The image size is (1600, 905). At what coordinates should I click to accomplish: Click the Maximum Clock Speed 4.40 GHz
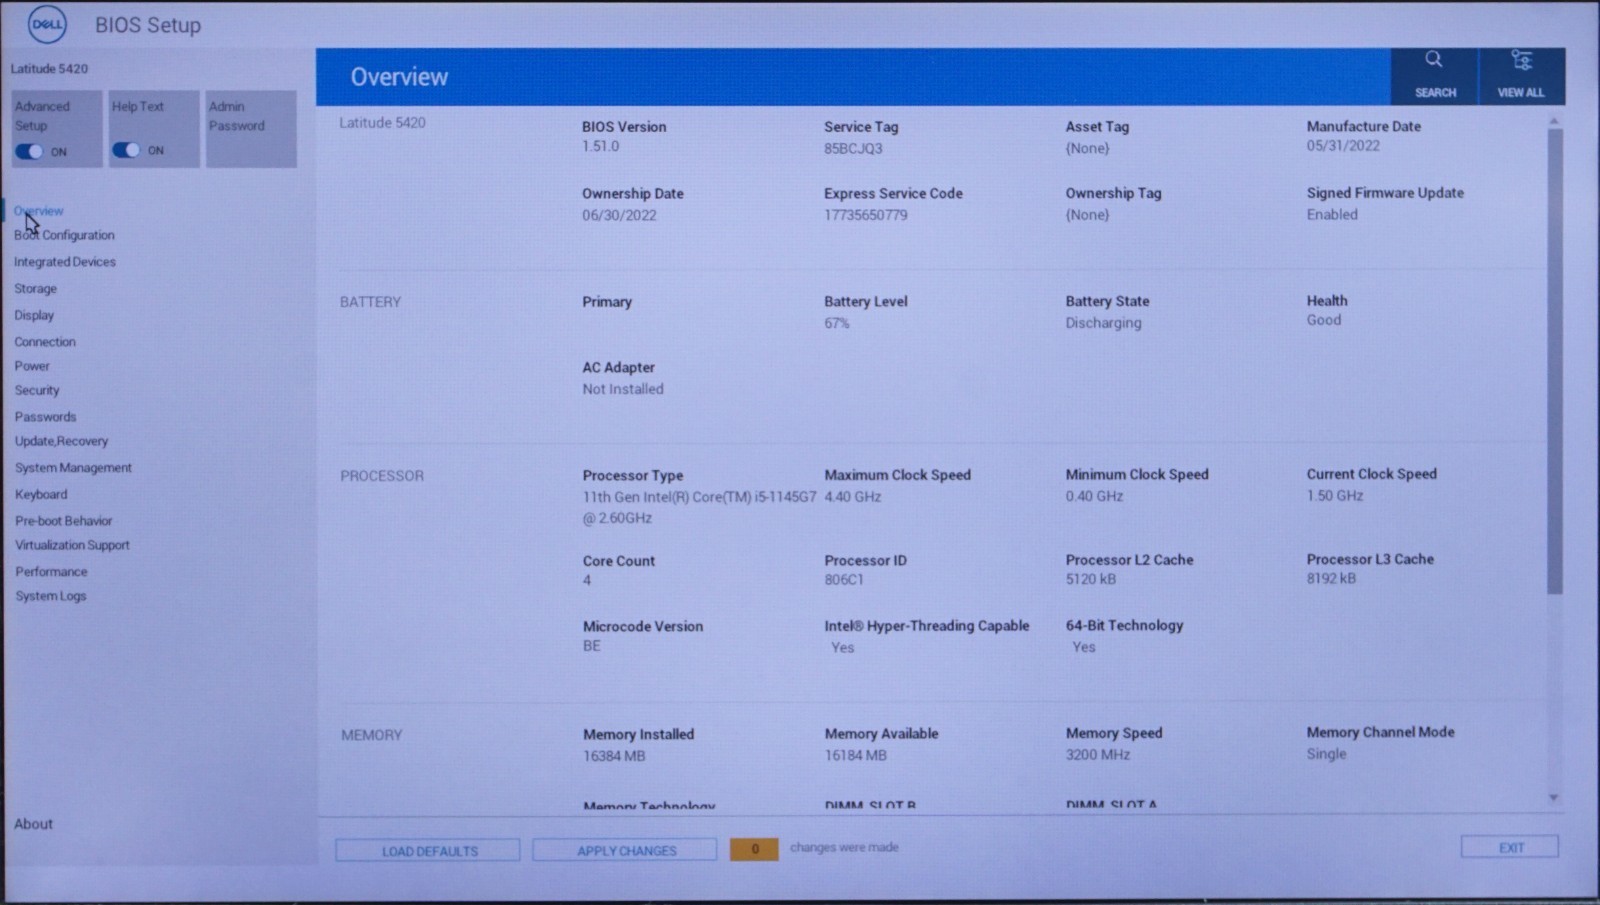pos(853,496)
